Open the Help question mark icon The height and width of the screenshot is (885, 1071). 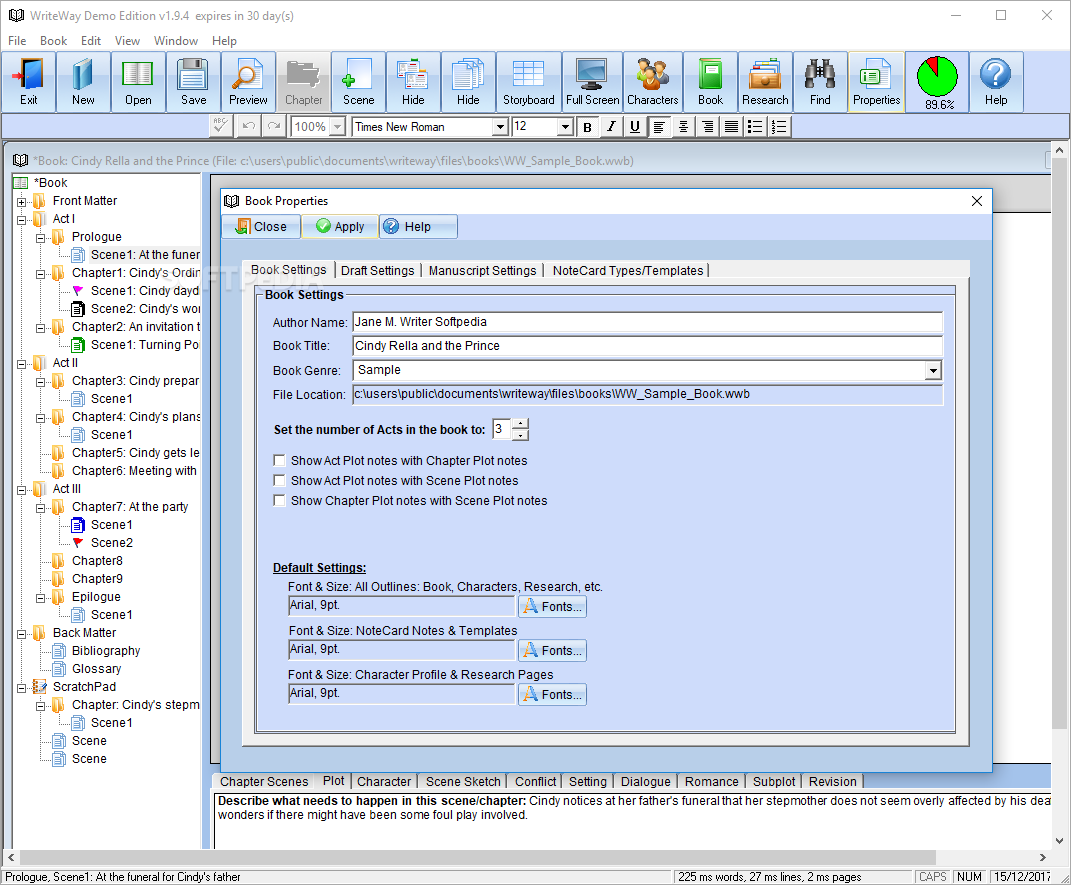(x=996, y=82)
